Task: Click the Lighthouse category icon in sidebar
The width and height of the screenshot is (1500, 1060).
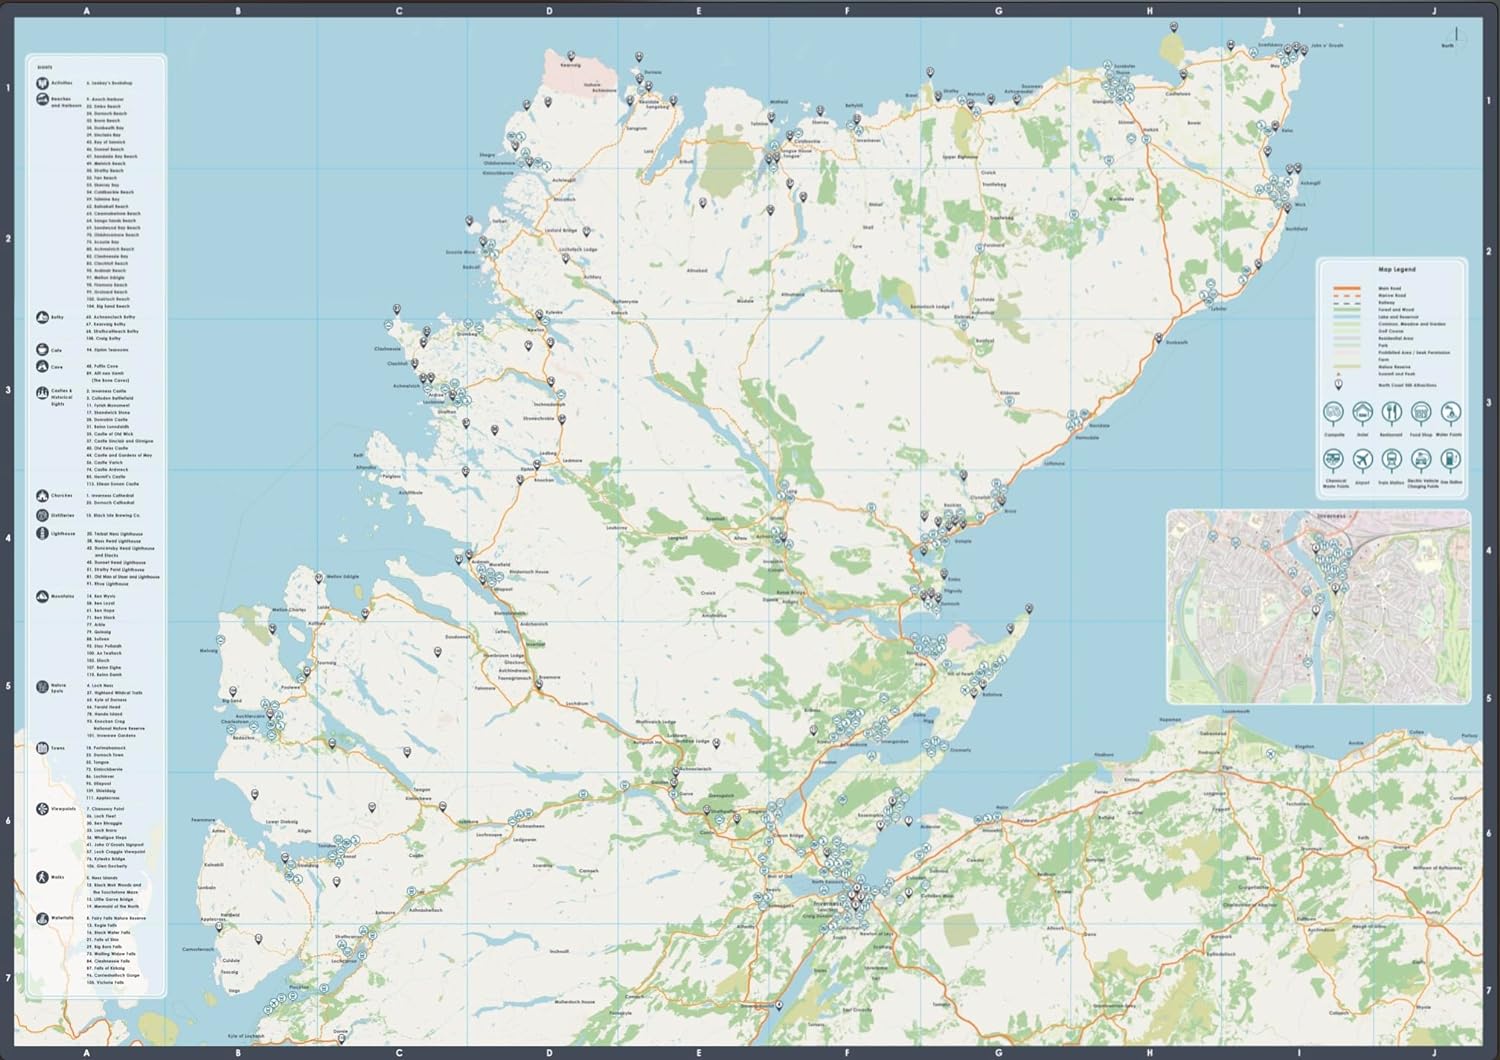Action: (42, 534)
